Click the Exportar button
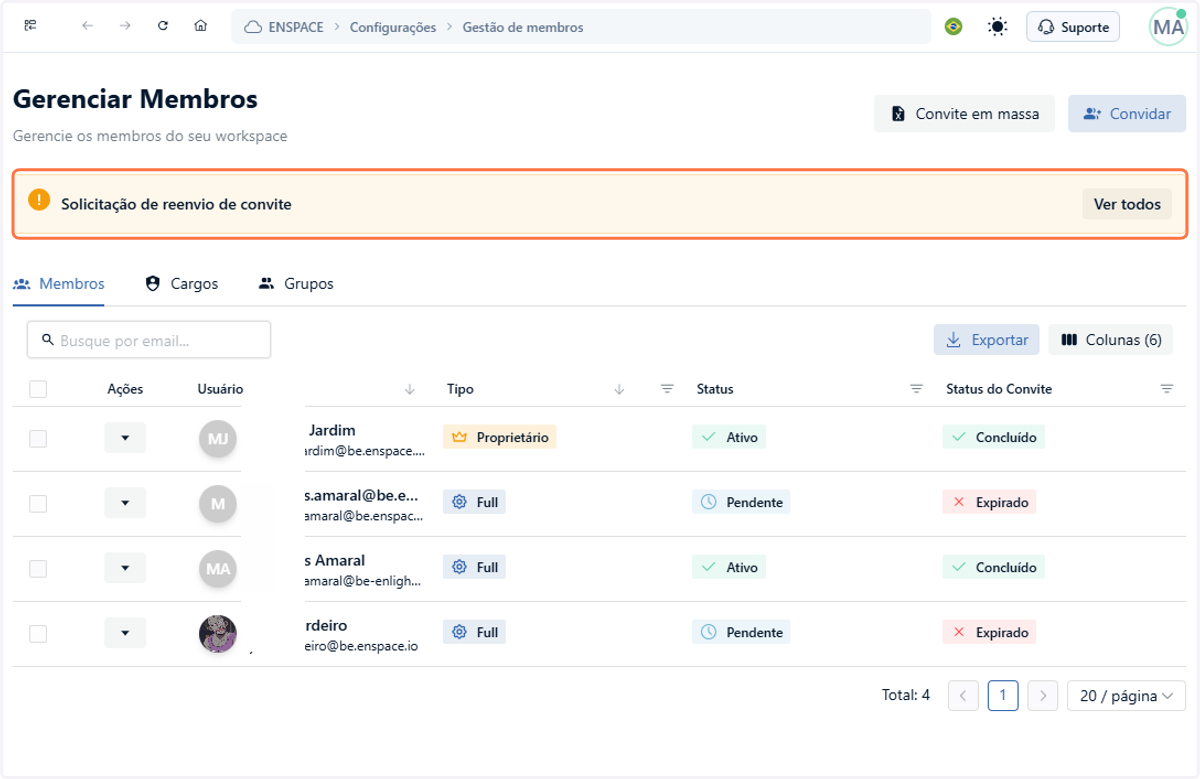The width and height of the screenshot is (1200, 779). click(x=987, y=340)
